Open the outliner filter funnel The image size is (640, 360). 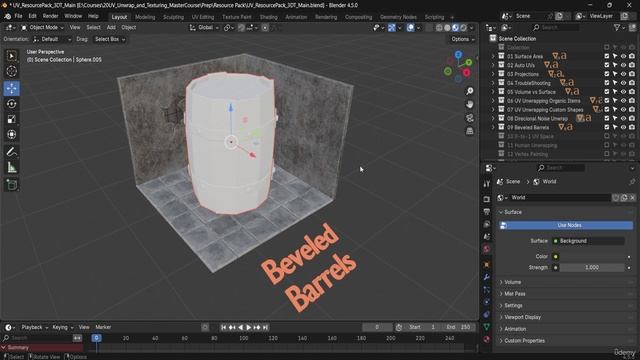(617, 27)
